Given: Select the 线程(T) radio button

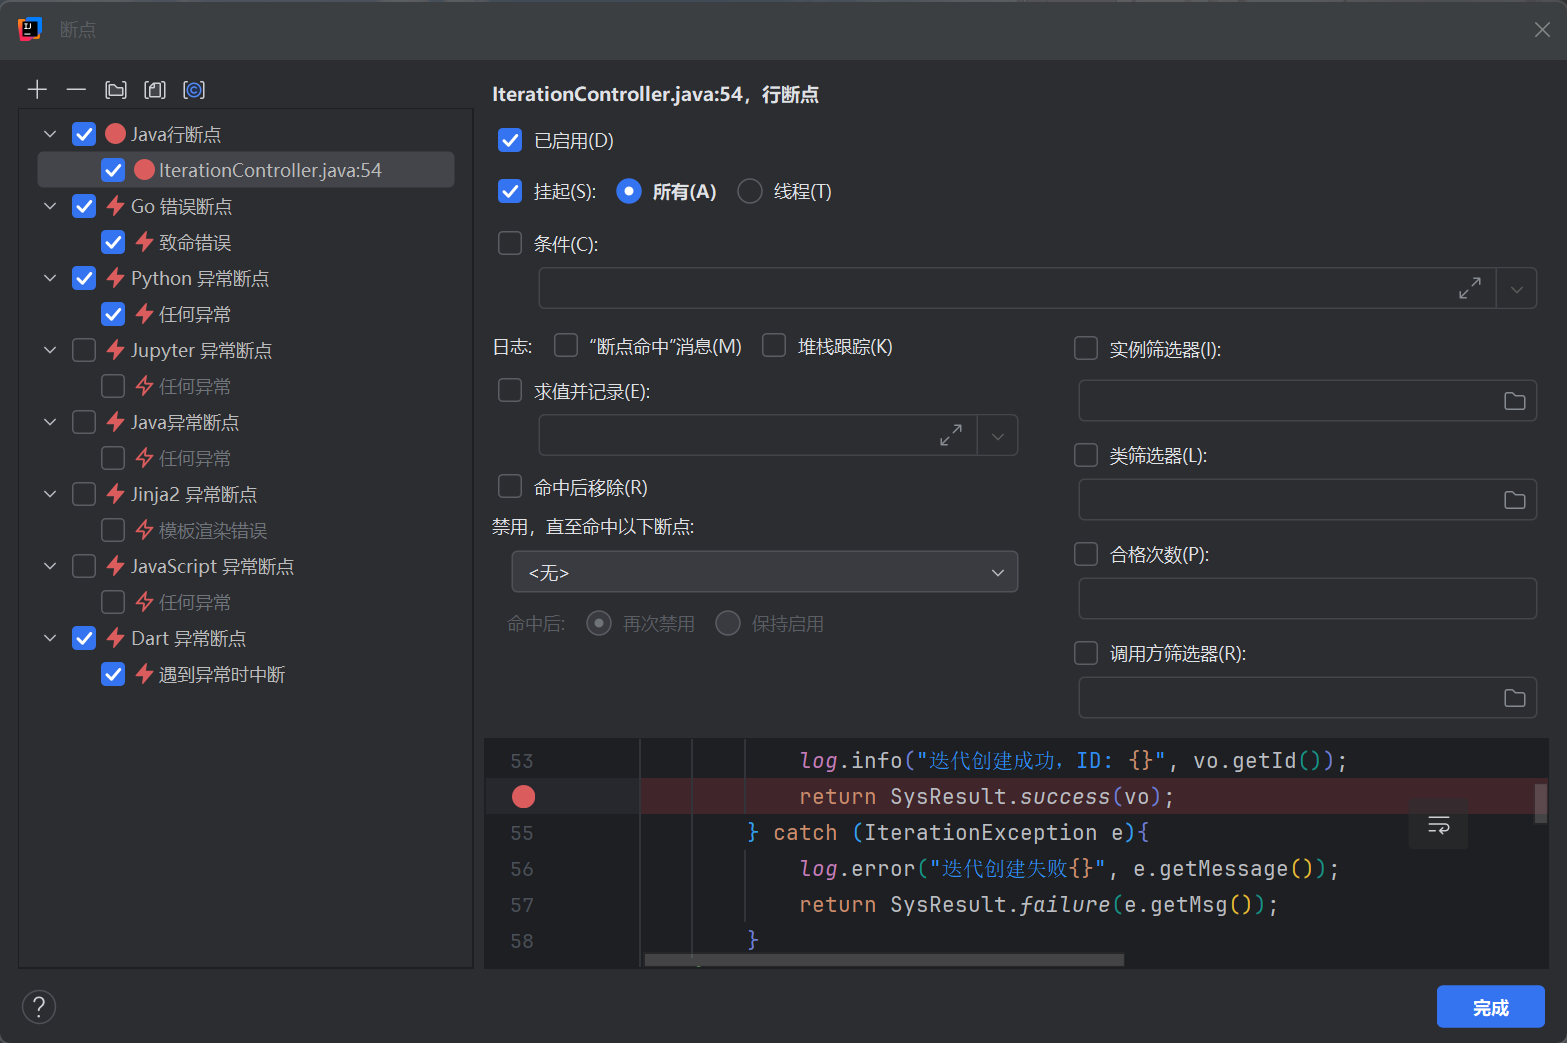Looking at the screenshot, I should click(x=749, y=191).
